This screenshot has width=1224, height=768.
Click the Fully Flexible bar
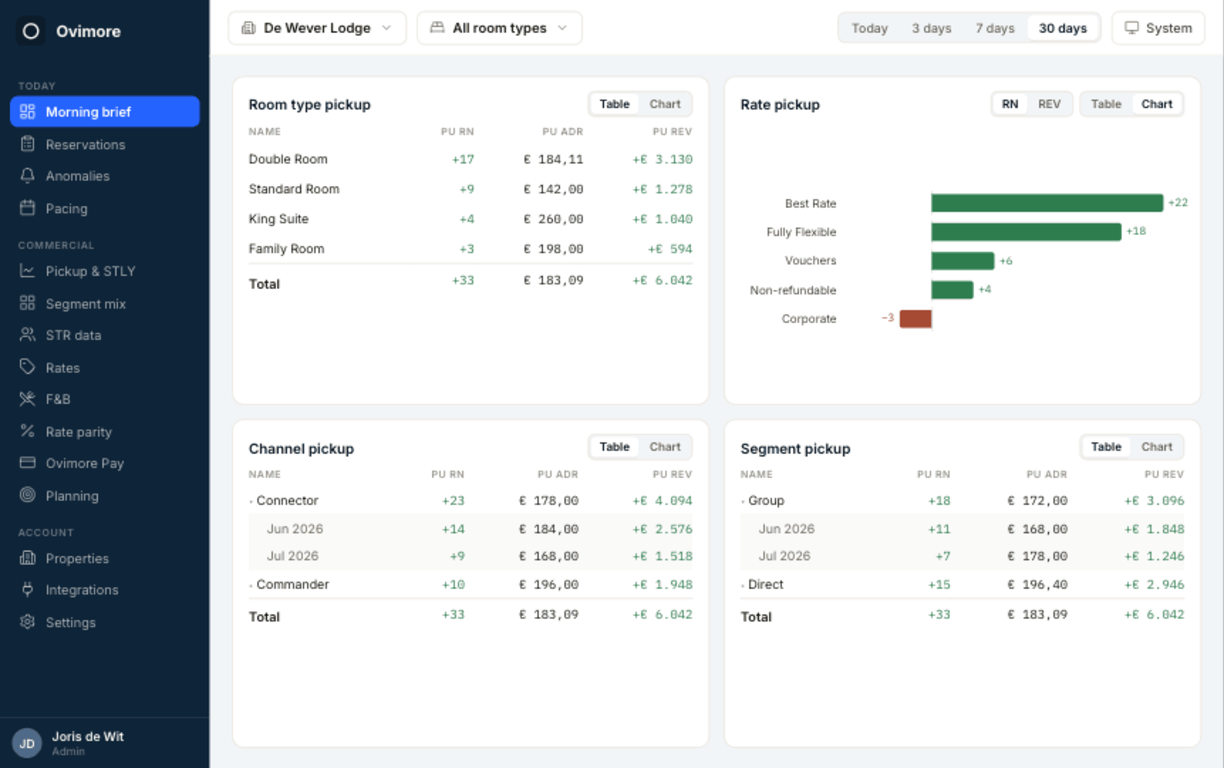coord(1026,232)
